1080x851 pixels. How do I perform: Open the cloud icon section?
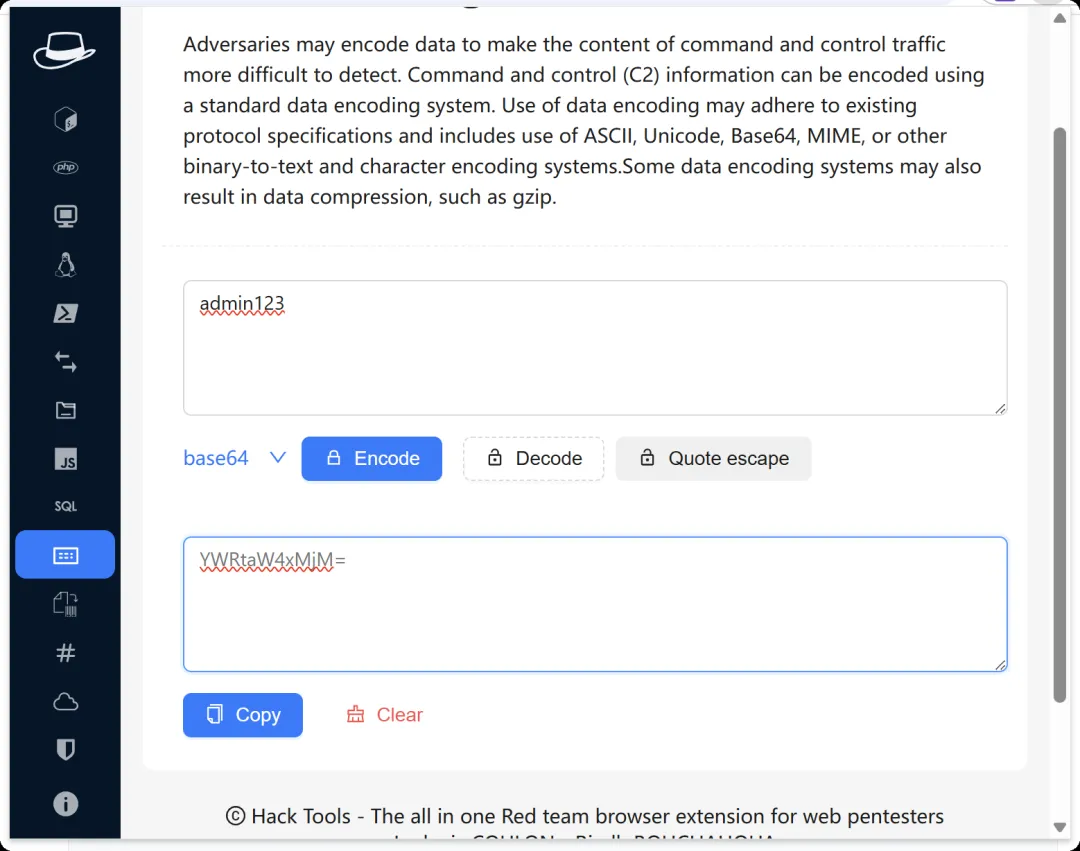tap(66, 702)
